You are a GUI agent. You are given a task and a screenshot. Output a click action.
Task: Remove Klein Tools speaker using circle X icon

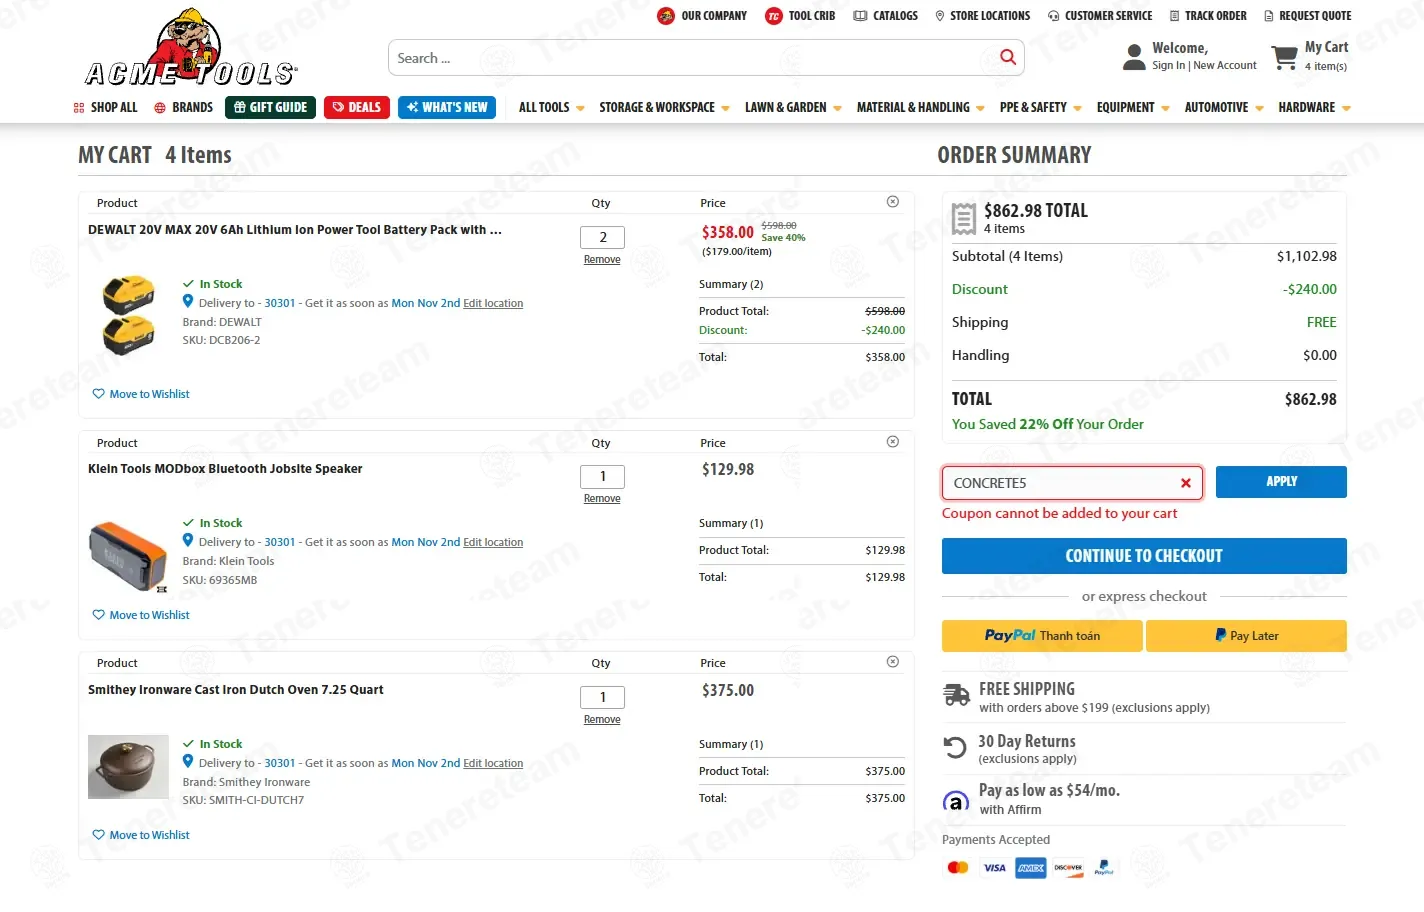point(893,442)
